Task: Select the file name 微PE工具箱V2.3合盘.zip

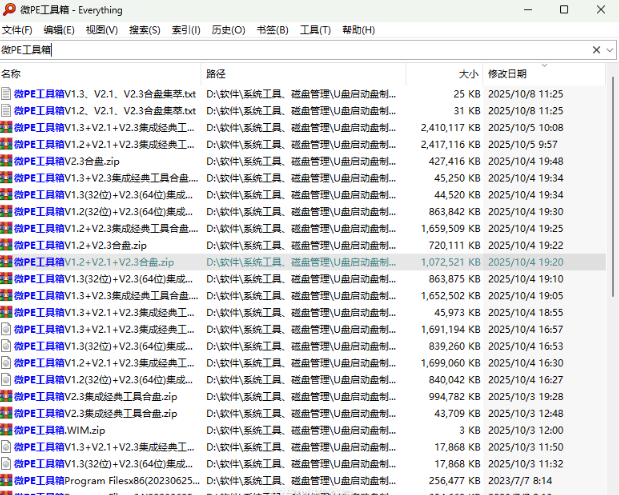Action: (x=67, y=161)
